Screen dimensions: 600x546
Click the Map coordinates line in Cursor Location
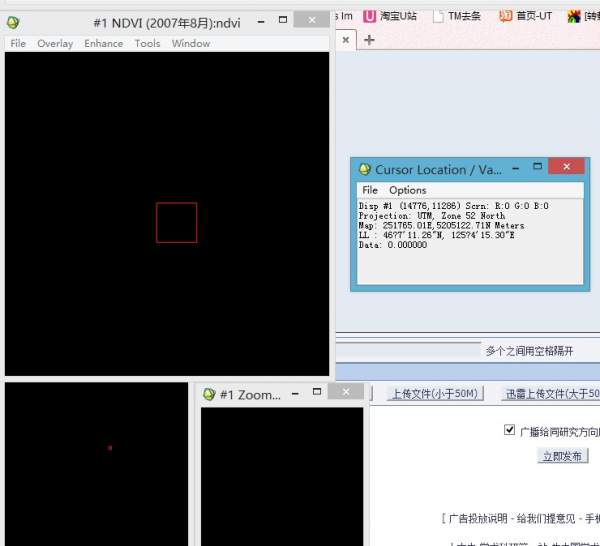coord(441,226)
